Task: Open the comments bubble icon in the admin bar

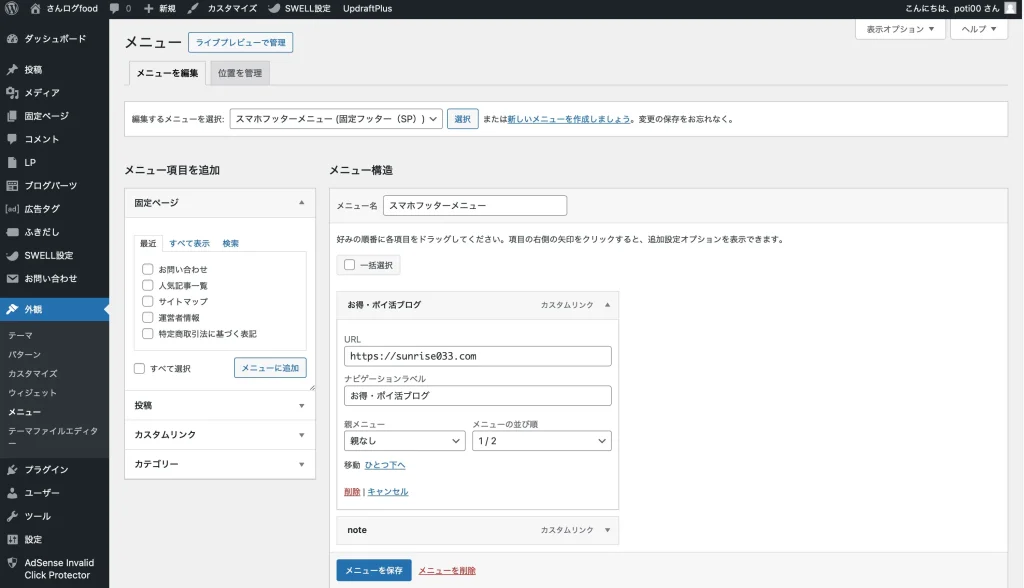Action: click(114, 8)
